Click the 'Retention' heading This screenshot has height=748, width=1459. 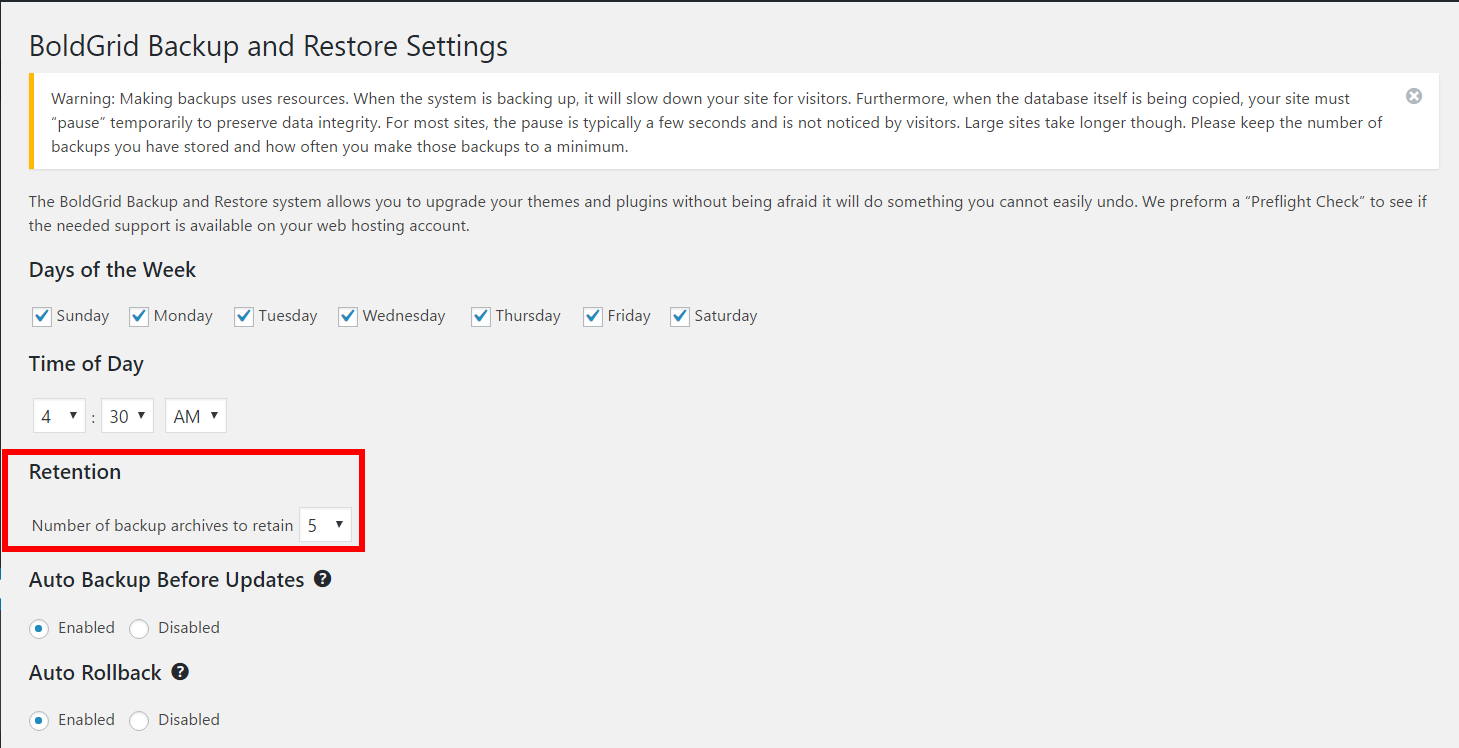tap(75, 472)
